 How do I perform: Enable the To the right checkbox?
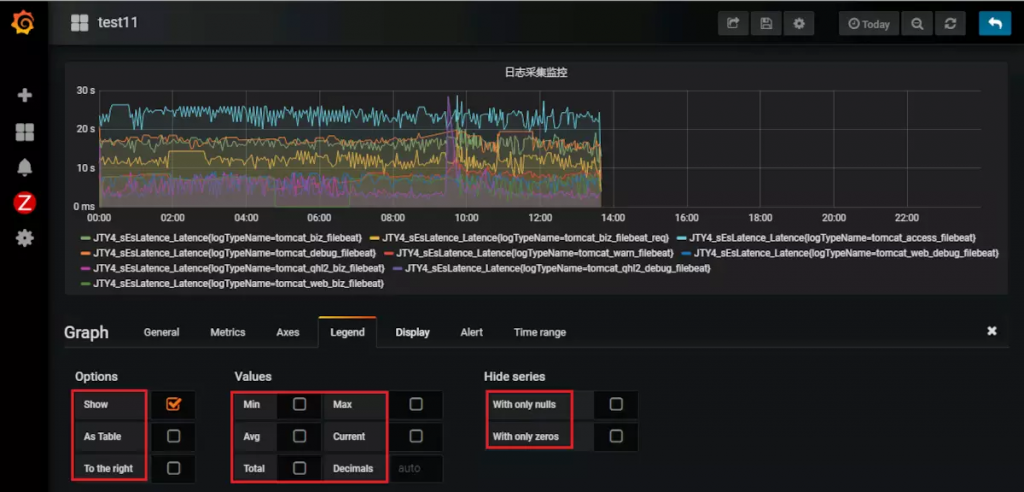(x=173, y=468)
